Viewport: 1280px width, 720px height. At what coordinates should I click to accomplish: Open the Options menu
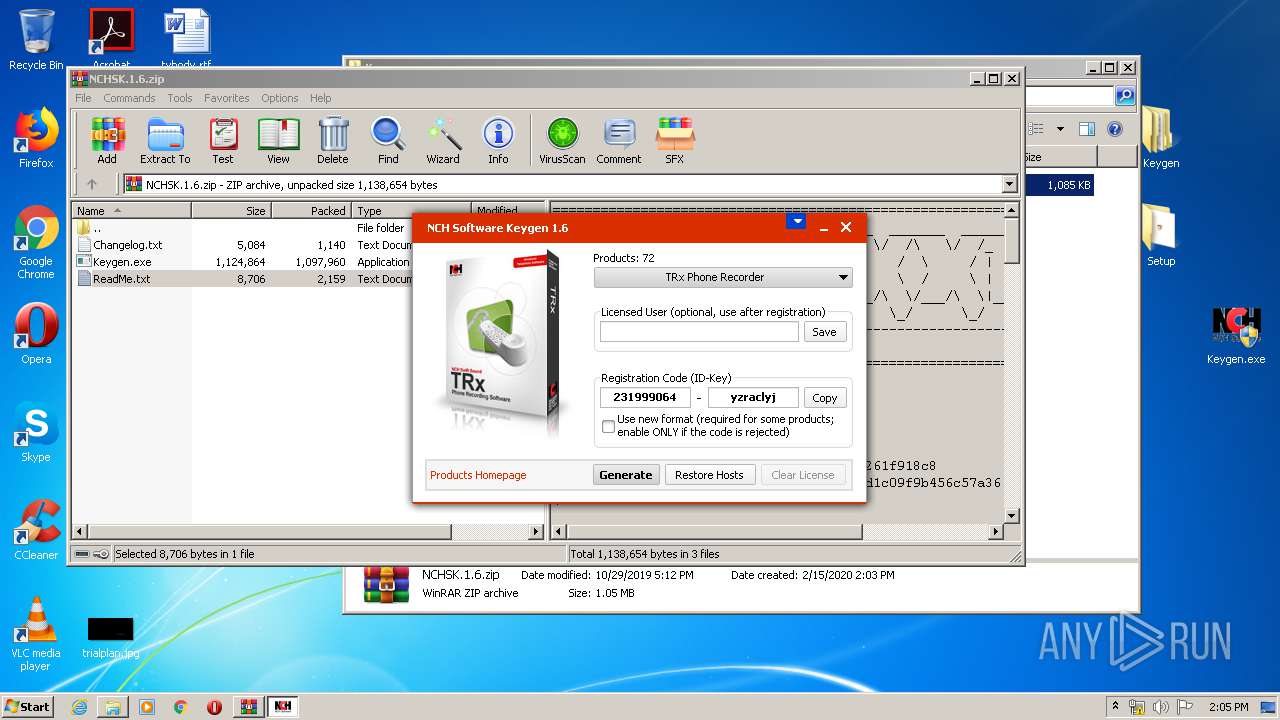[x=280, y=98]
